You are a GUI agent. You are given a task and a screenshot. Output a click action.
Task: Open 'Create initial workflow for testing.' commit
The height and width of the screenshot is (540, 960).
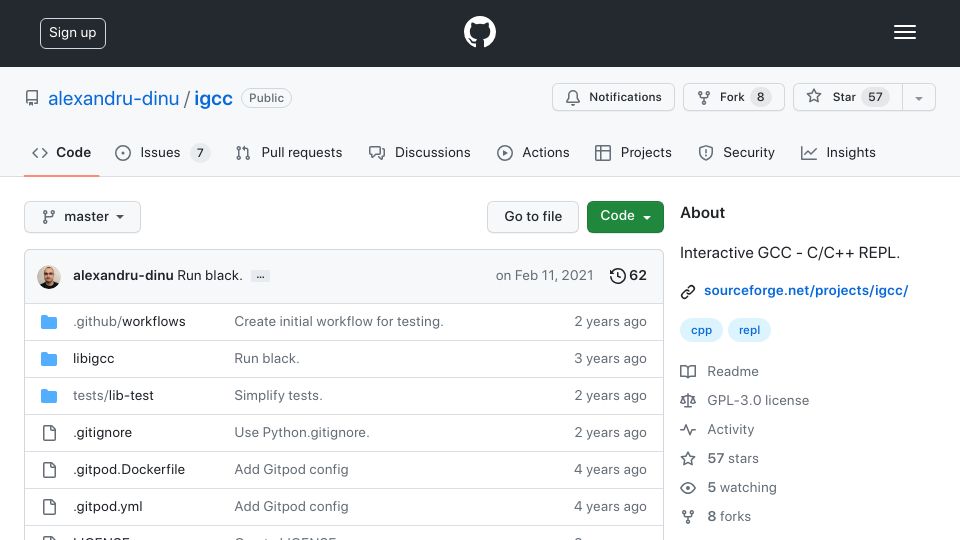point(339,321)
